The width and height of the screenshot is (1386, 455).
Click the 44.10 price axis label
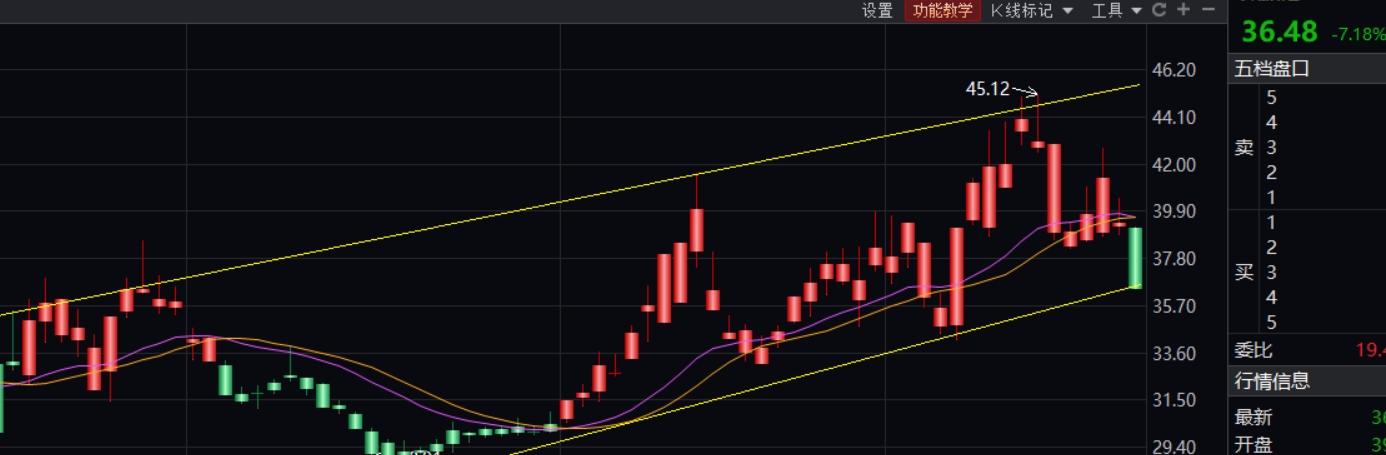click(x=1174, y=117)
